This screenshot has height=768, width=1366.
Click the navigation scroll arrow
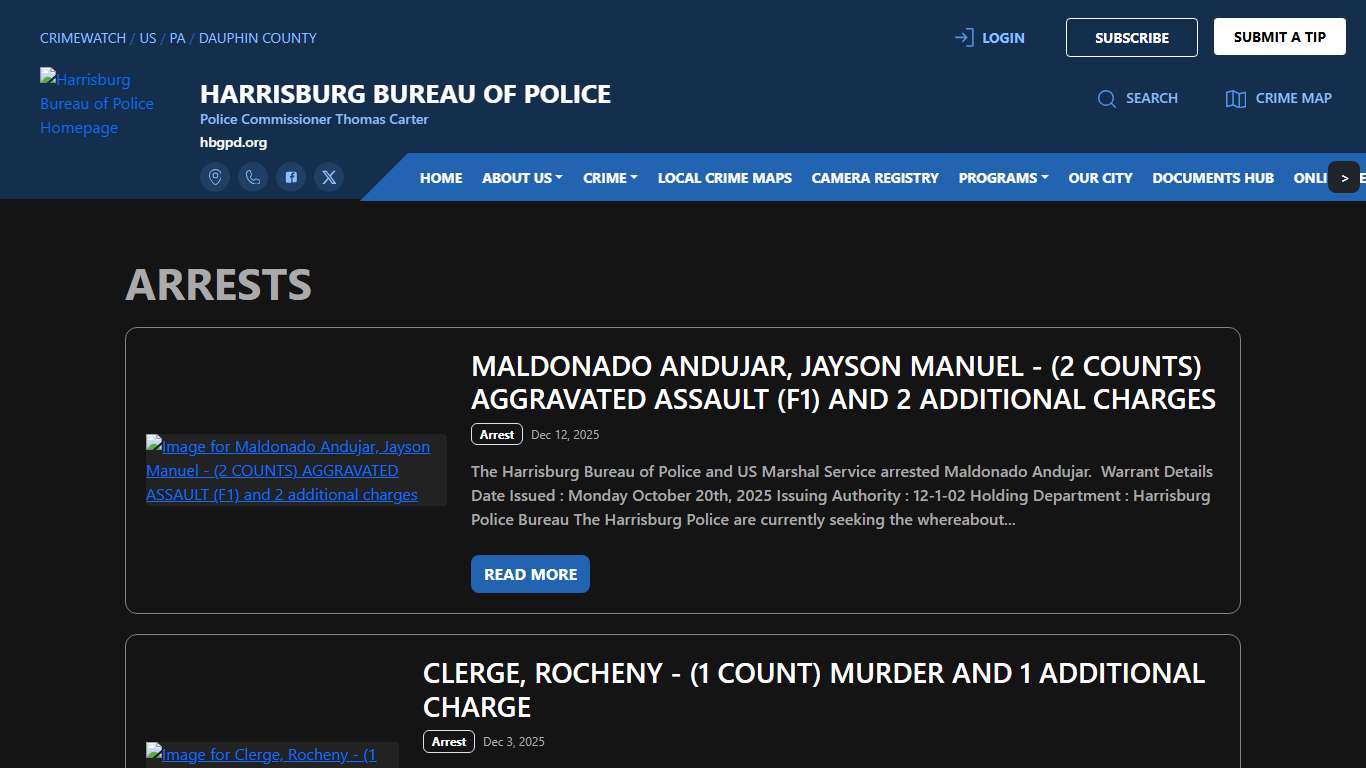pyautogui.click(x=1345, y=177)
